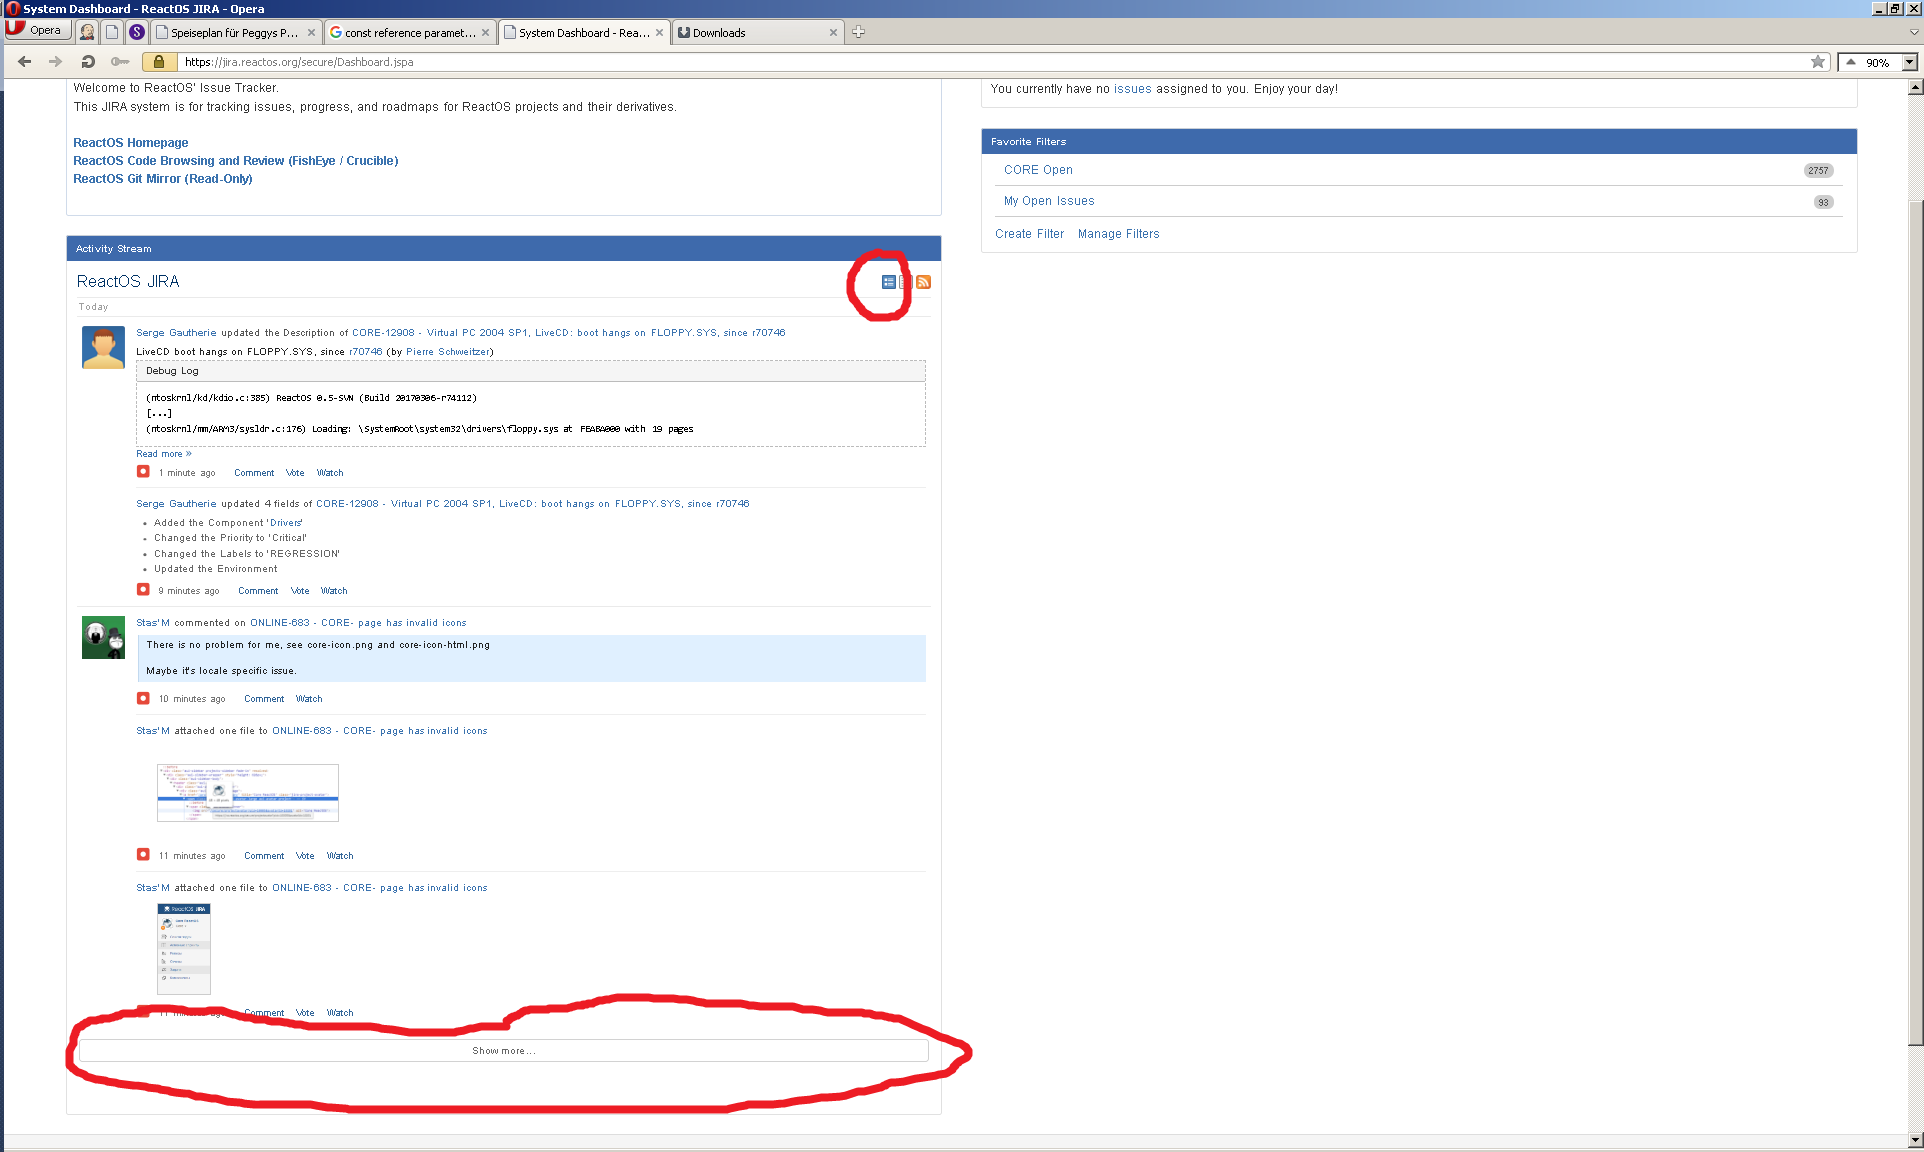The height and width of the screenshot is (1152, 1924).
Task: Switch to the pinned purple S tab
Action: 137,32
